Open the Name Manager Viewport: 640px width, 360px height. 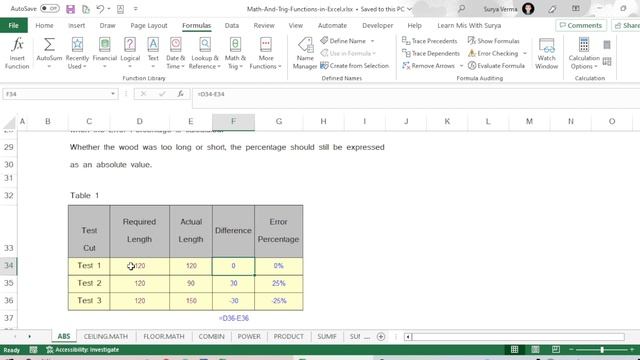[305, 54]
